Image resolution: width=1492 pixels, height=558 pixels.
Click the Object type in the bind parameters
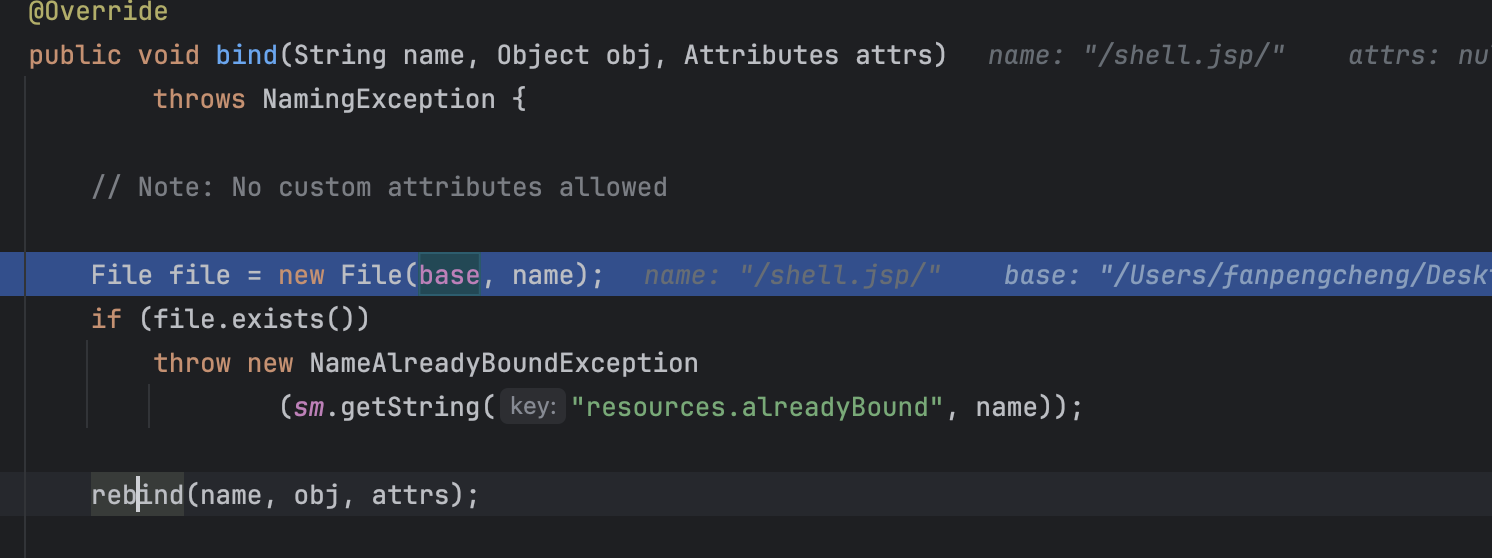coord(543,55)
